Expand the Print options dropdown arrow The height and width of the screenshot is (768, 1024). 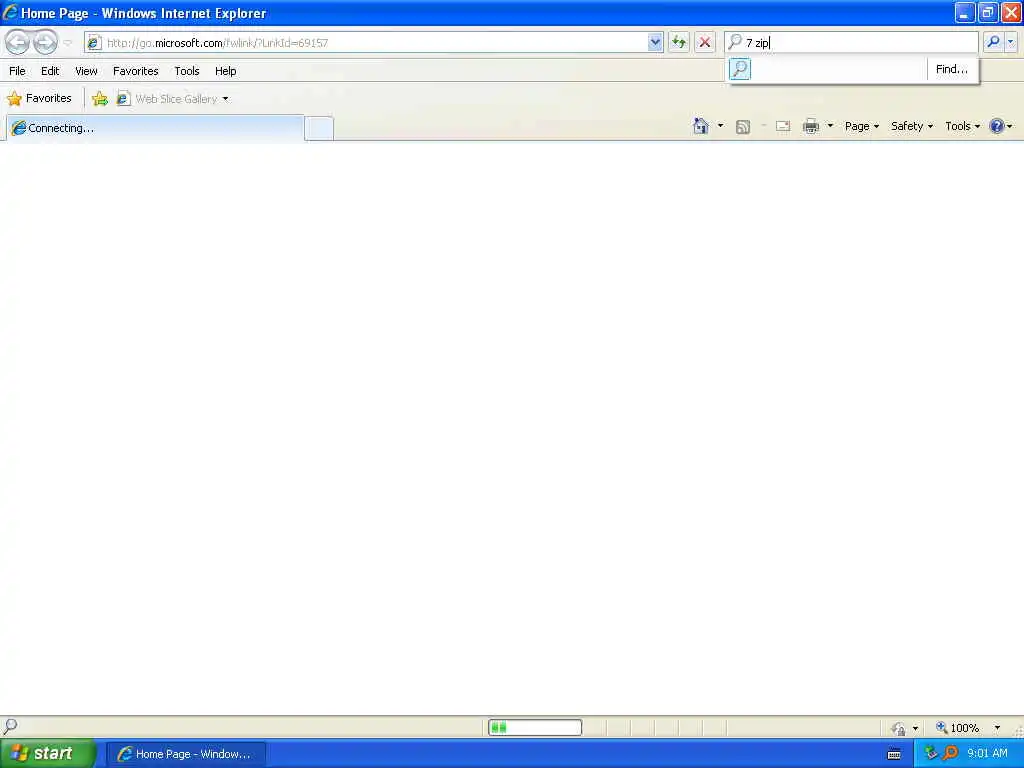tap(830, 126)
